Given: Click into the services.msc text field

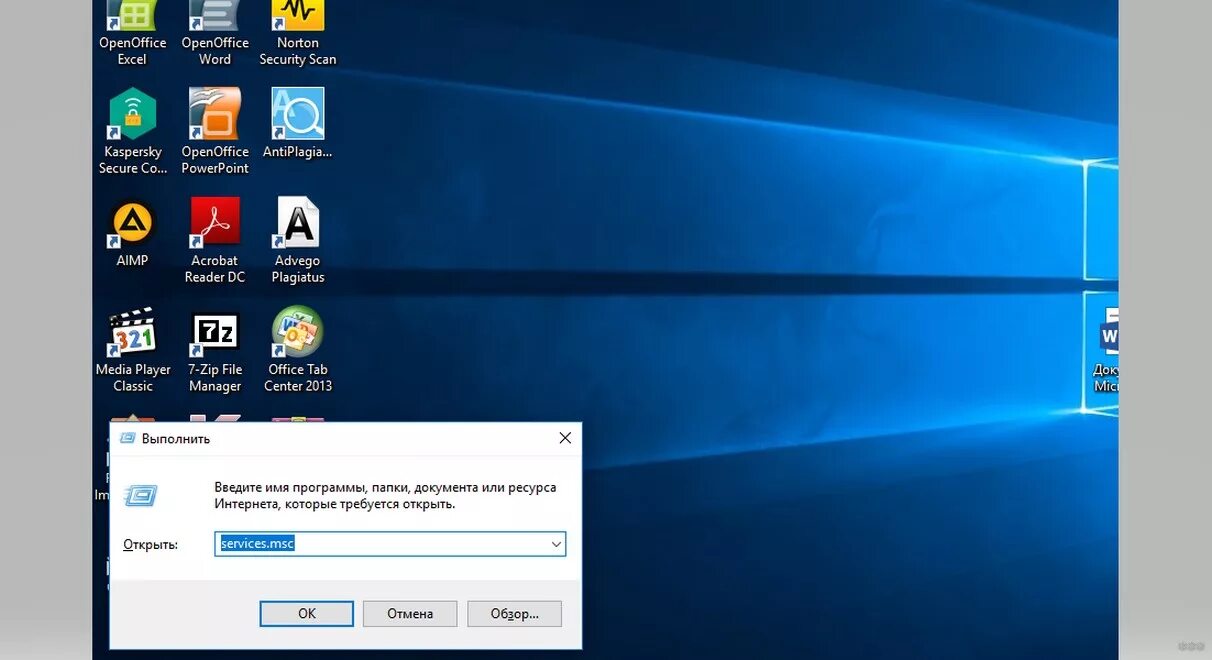Looking at the screenshot, I should (x=390, y=544).
